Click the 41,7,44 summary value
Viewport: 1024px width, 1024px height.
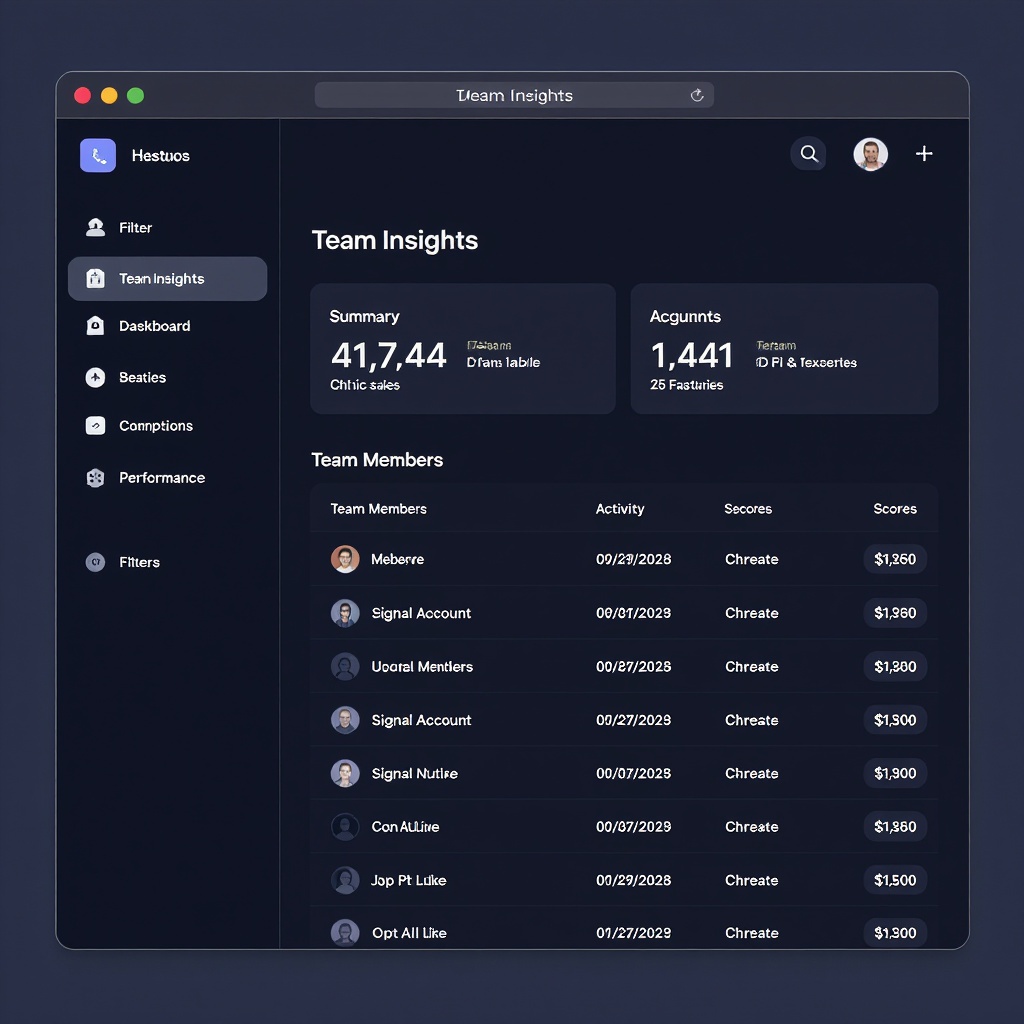point(389,356)
